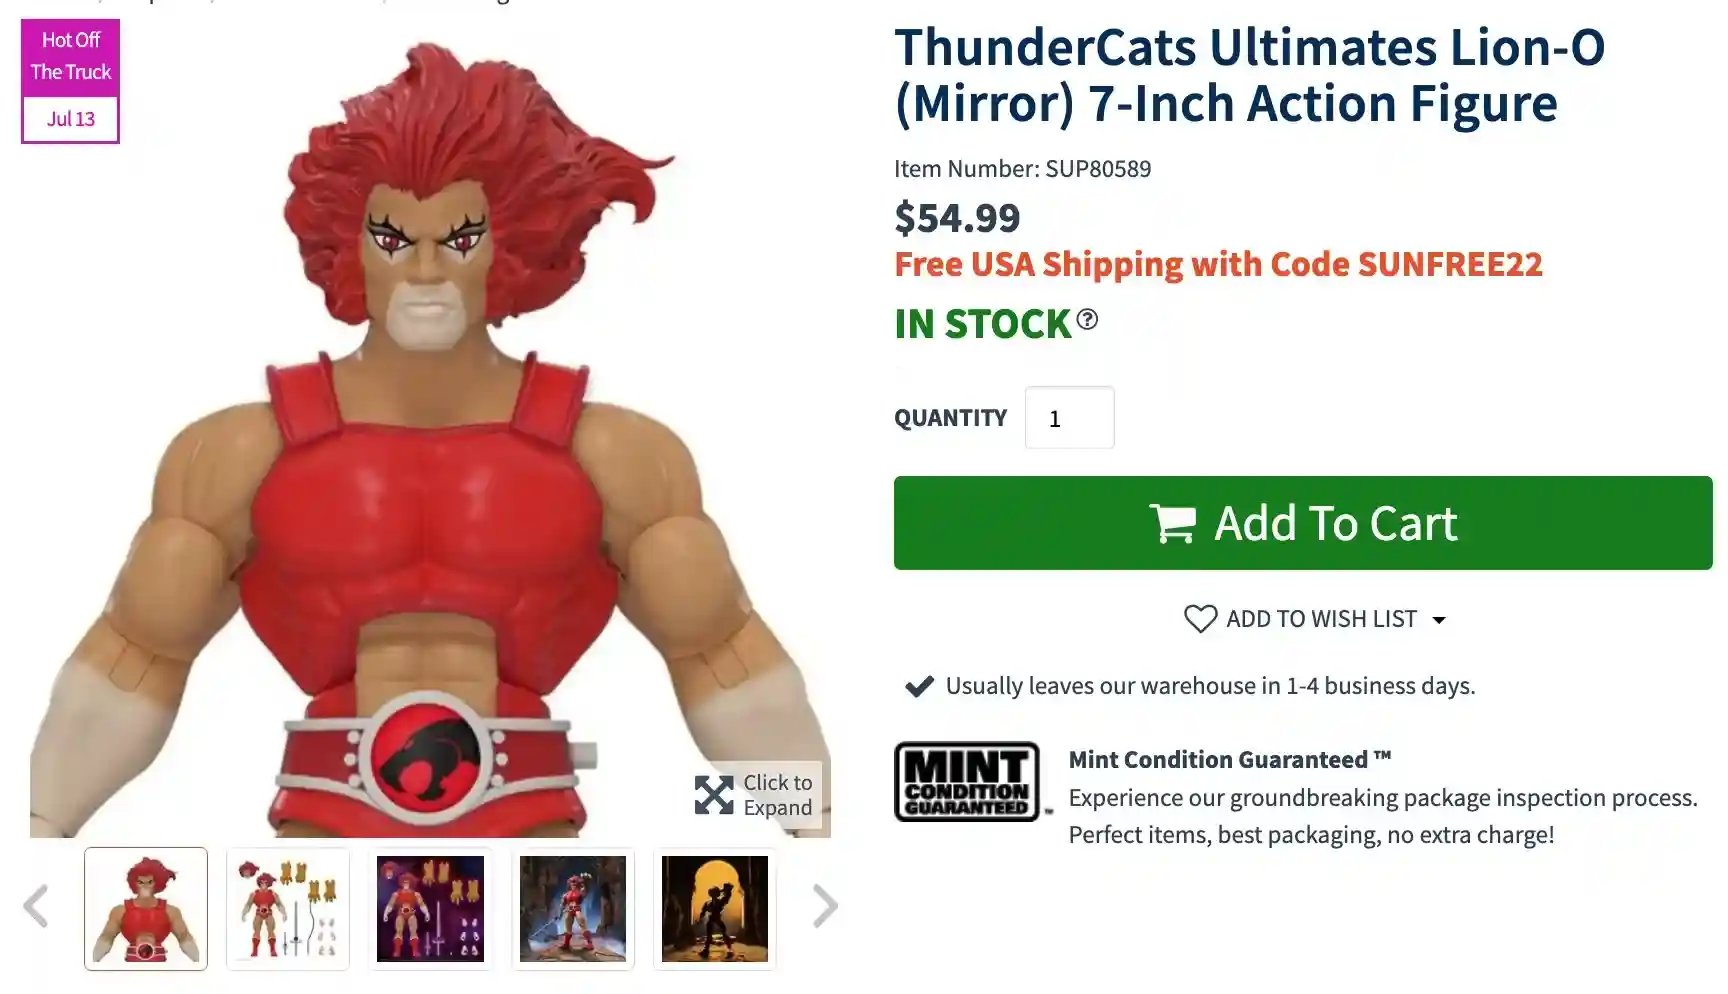
Task: Click the Hot Off The Truck badge
Action: point(70,81)
